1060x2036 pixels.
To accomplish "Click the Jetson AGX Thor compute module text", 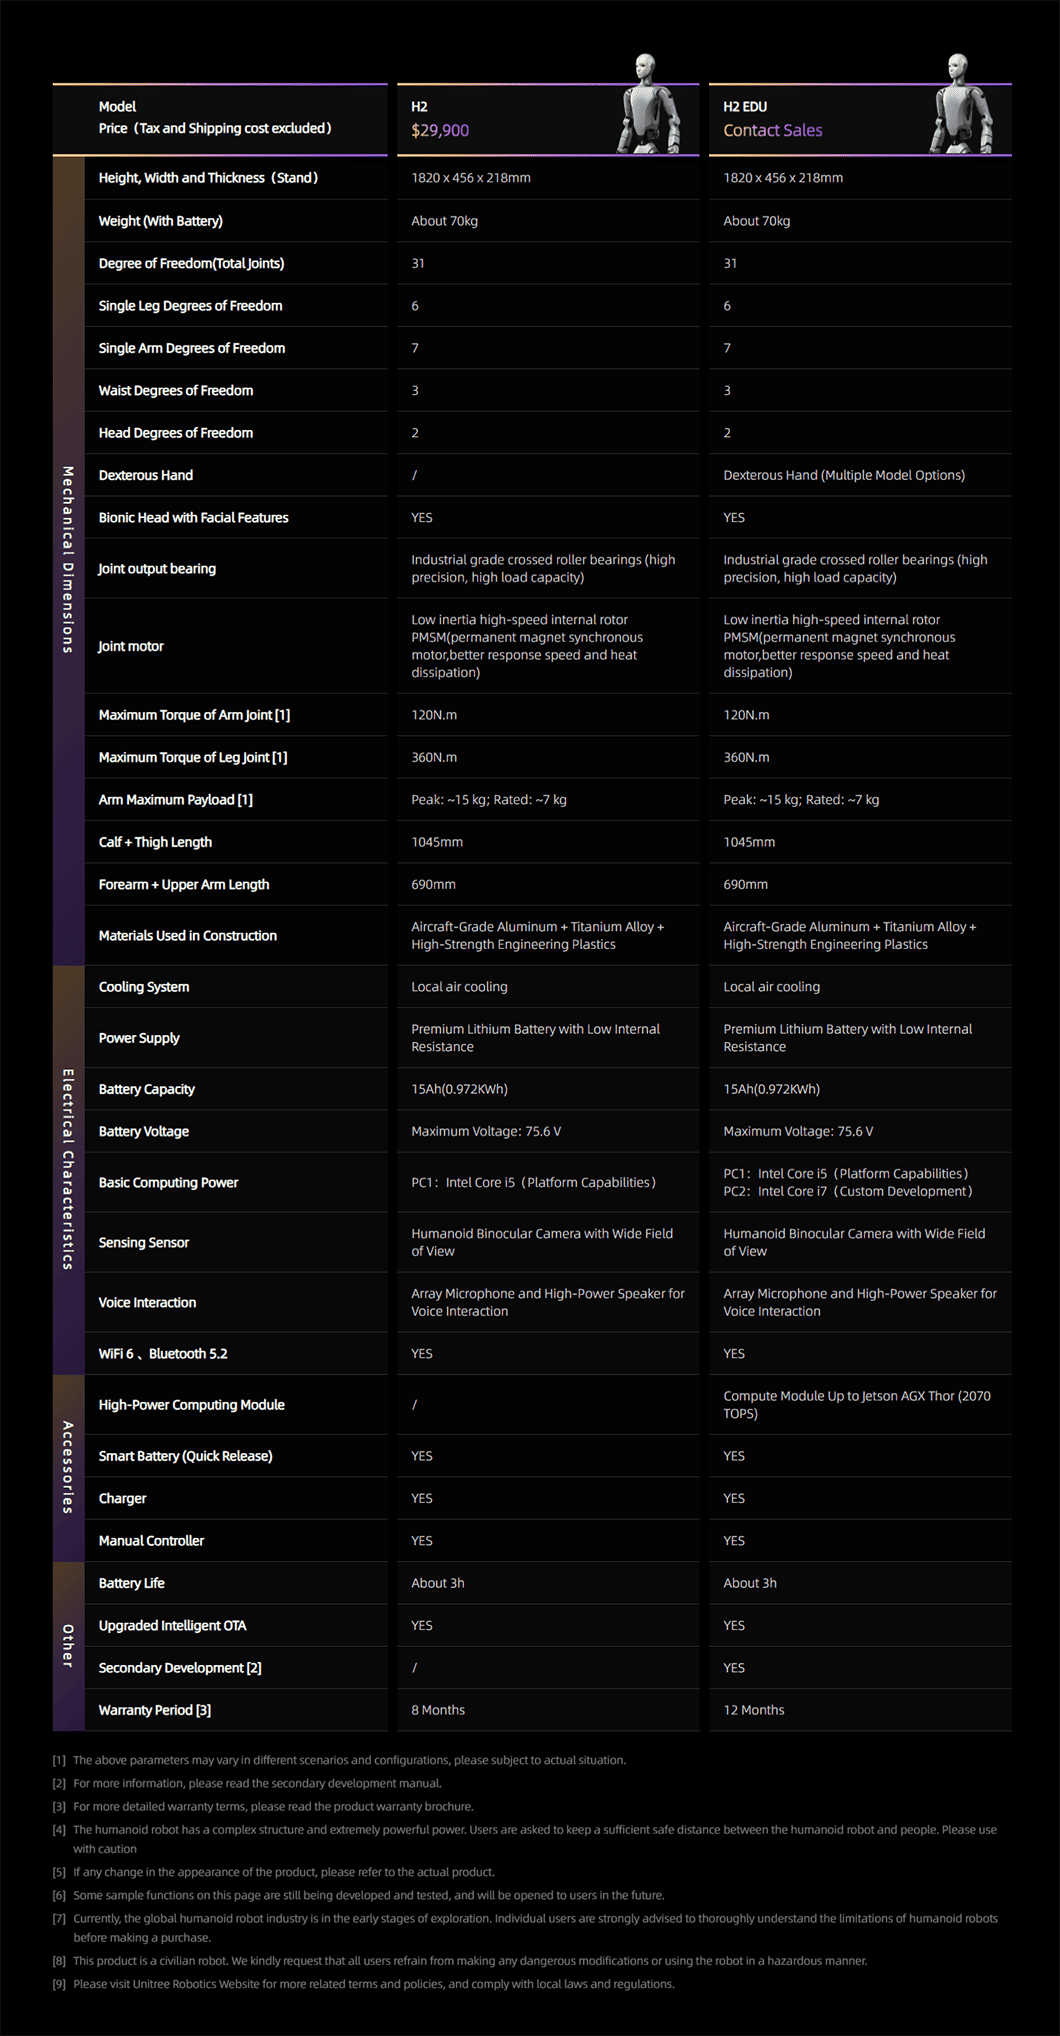I will (x=857, y=1405).
